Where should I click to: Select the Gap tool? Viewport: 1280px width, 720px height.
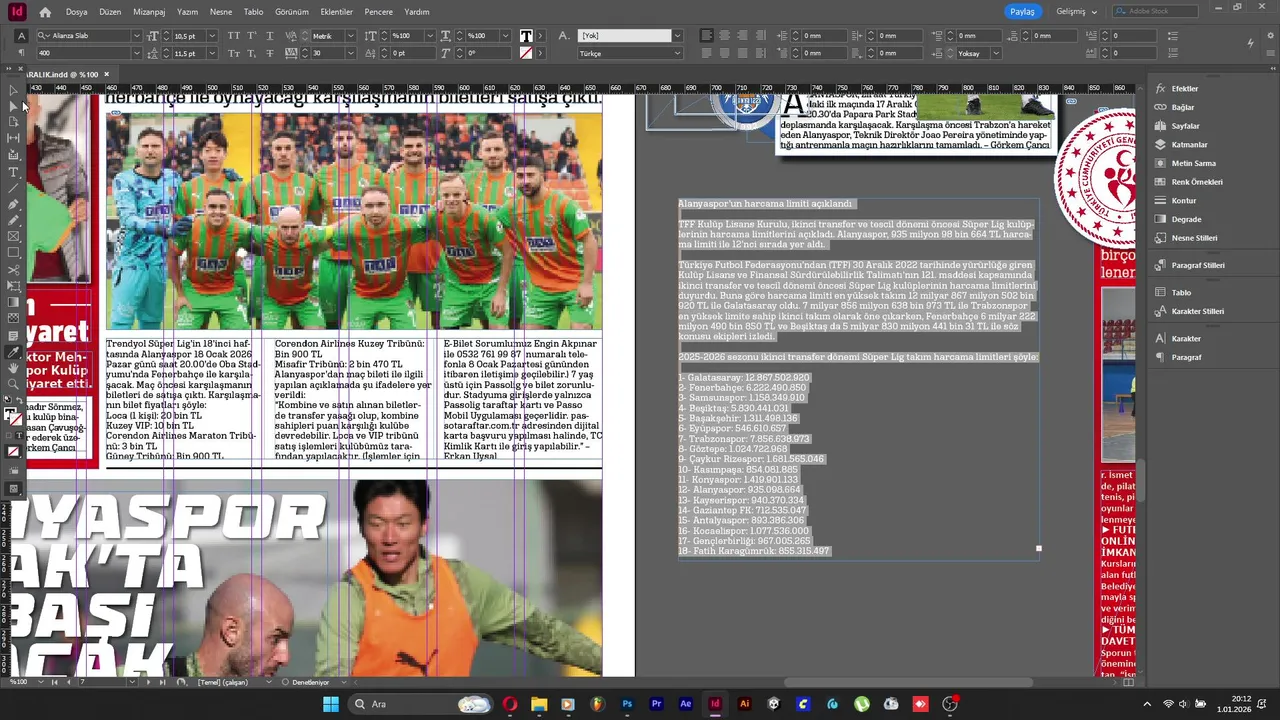tap(13, 138)
